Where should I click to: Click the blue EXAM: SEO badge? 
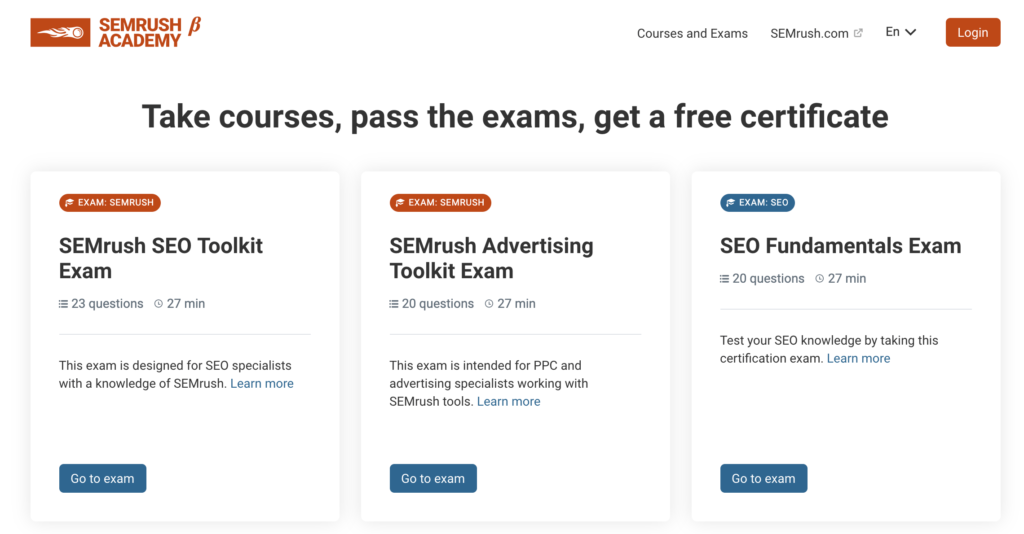point(757,202)
